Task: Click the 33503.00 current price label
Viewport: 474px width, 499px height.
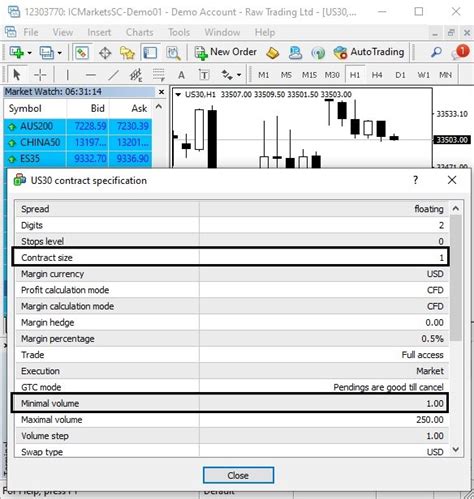Action: point(452,140)
